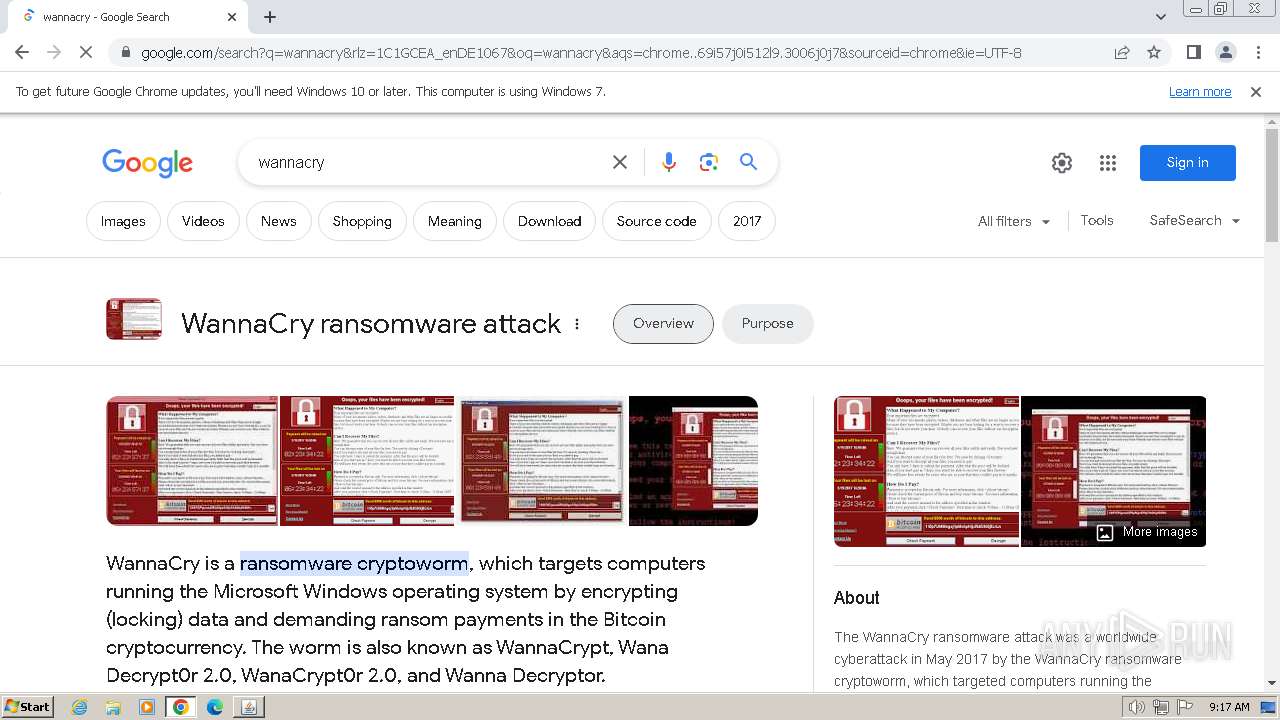Viewport: 1280px width, 720px height.
Task: Select the Download filter chip
Action: click(x=549, y=221)
